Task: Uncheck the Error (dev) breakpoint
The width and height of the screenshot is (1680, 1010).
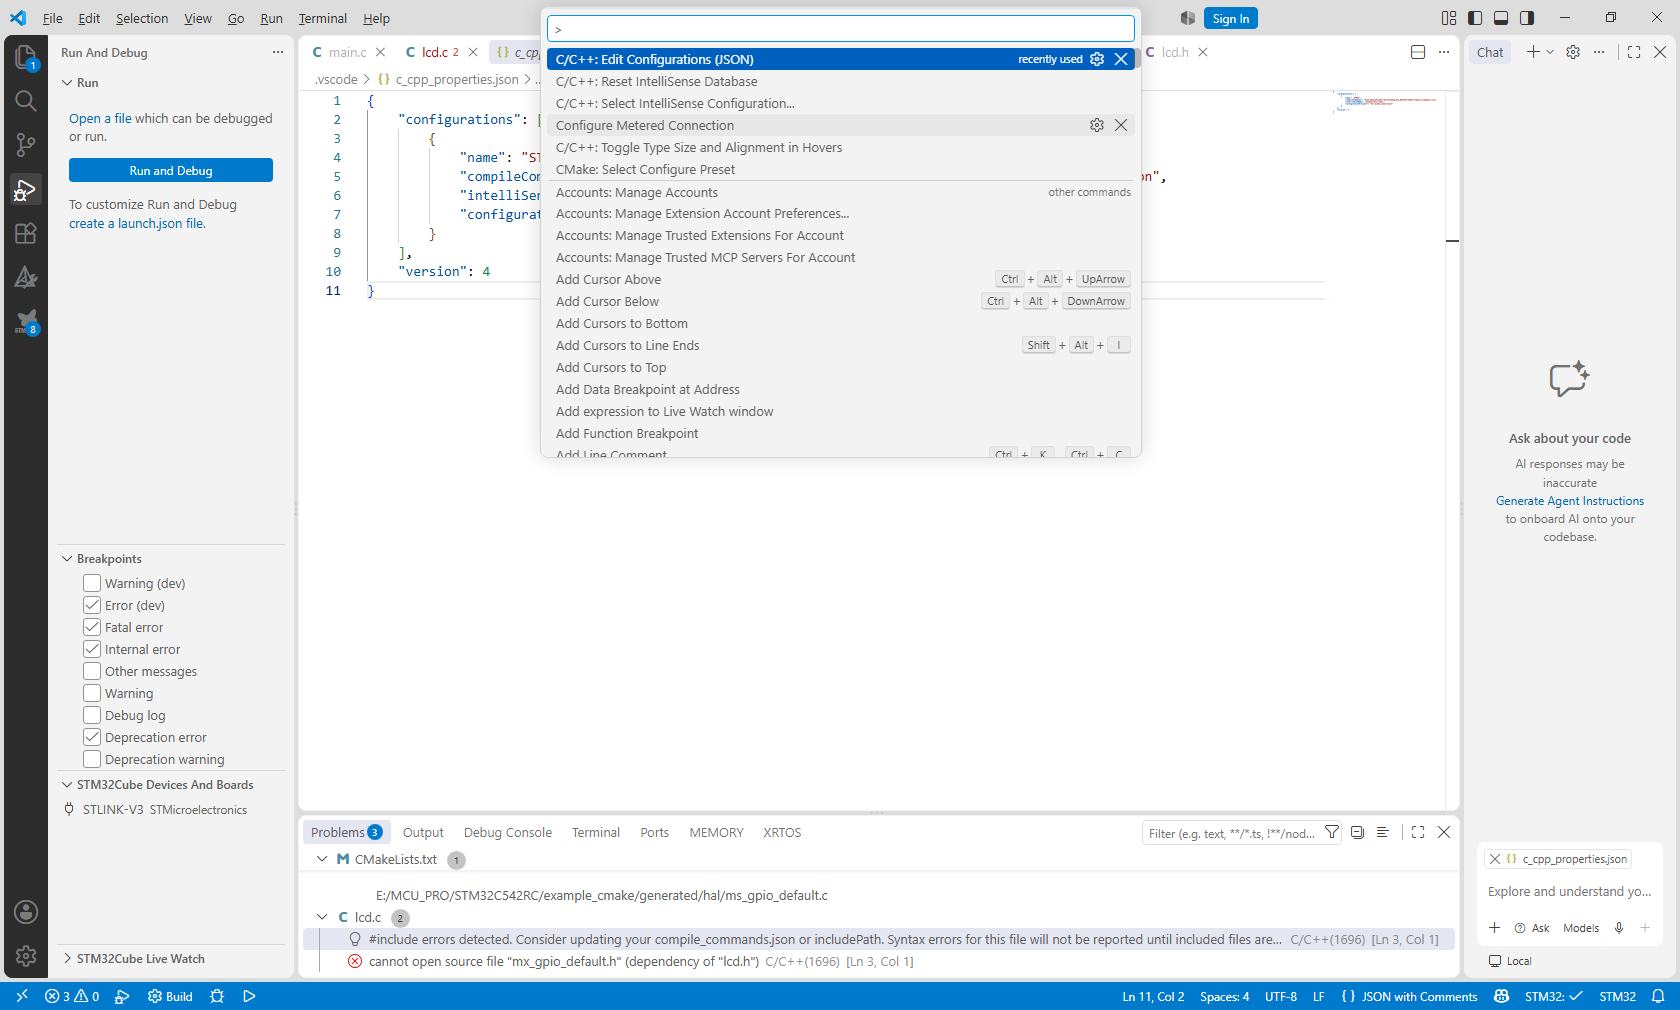Action: pyautogui.click(x=92, y=605)
